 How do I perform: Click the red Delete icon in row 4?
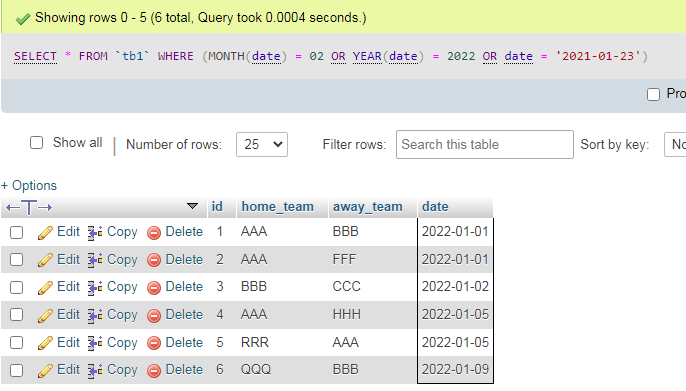coord(154,315)
